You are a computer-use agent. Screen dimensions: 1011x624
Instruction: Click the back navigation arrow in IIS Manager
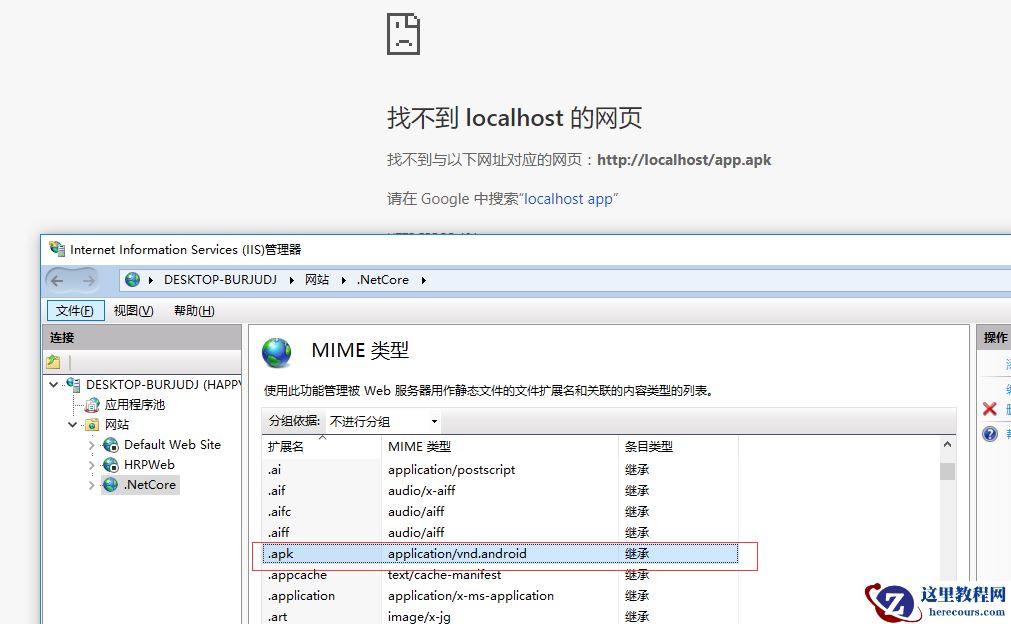(57, 280)
